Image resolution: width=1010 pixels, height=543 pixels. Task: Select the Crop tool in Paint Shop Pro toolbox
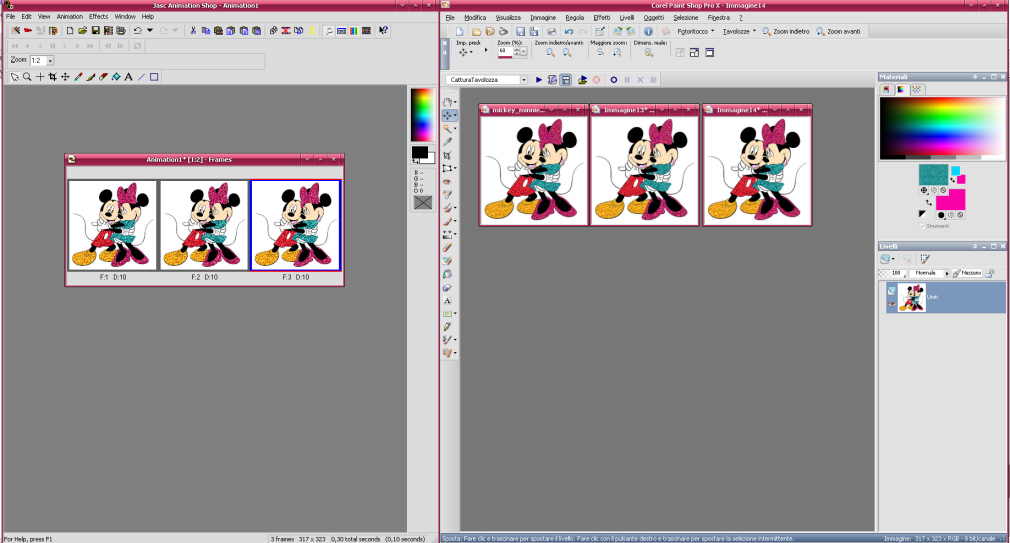tap(448, 155)
